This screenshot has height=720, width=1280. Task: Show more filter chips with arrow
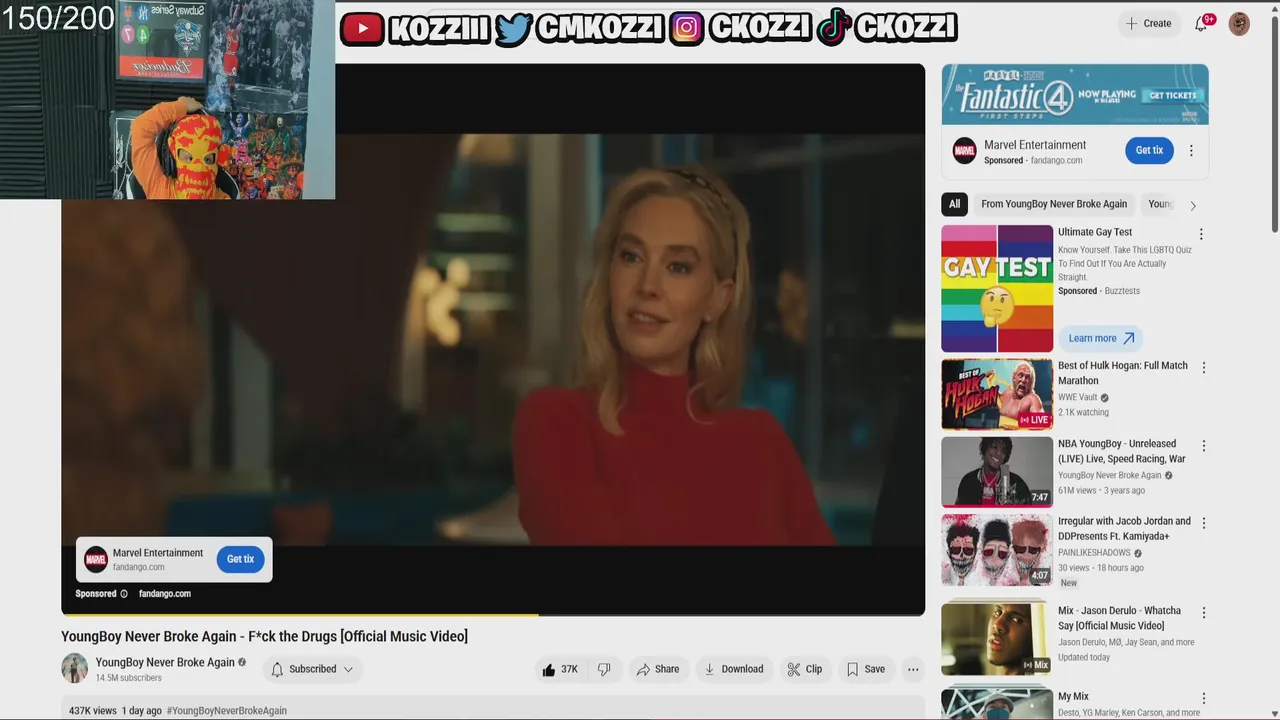pyautogui.click(x=1192, y=205)
